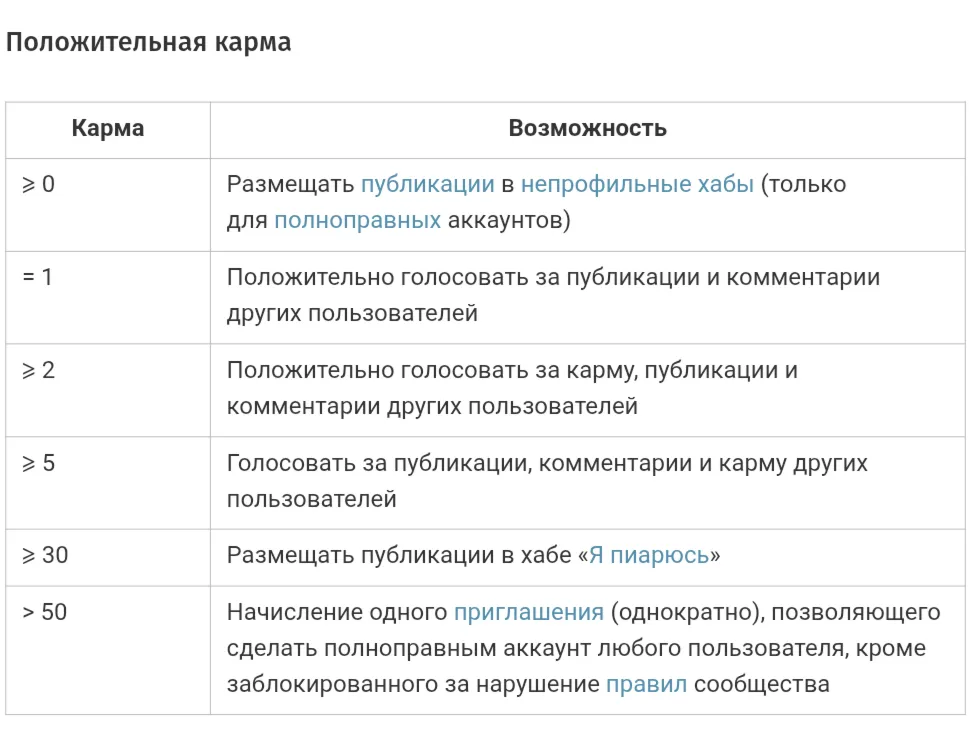Follow the «непрофильные хабы» link
The image size is (969, 731).
[637, 184]
